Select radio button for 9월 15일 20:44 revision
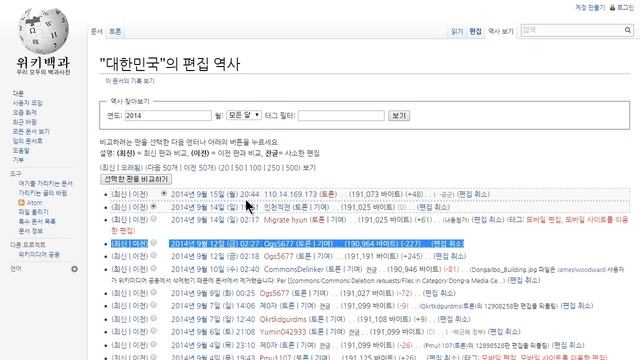The height and width of the screenshot is (360, 640). click(x=164, y=193)
